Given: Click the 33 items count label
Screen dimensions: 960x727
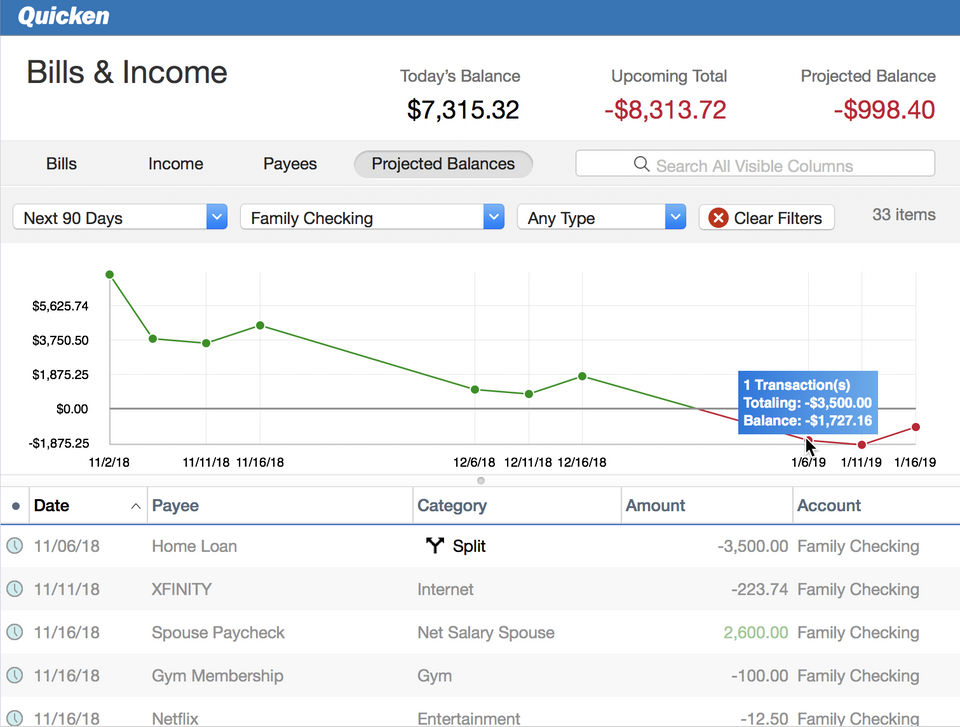Looking at the screenshot, I should (x=904, y=214).
